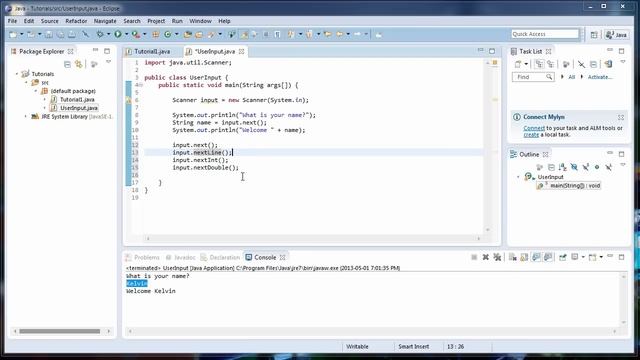Screen dimensions: 640x360
Task: Collapse UserInput class in Outline
Action: (518, 177)
